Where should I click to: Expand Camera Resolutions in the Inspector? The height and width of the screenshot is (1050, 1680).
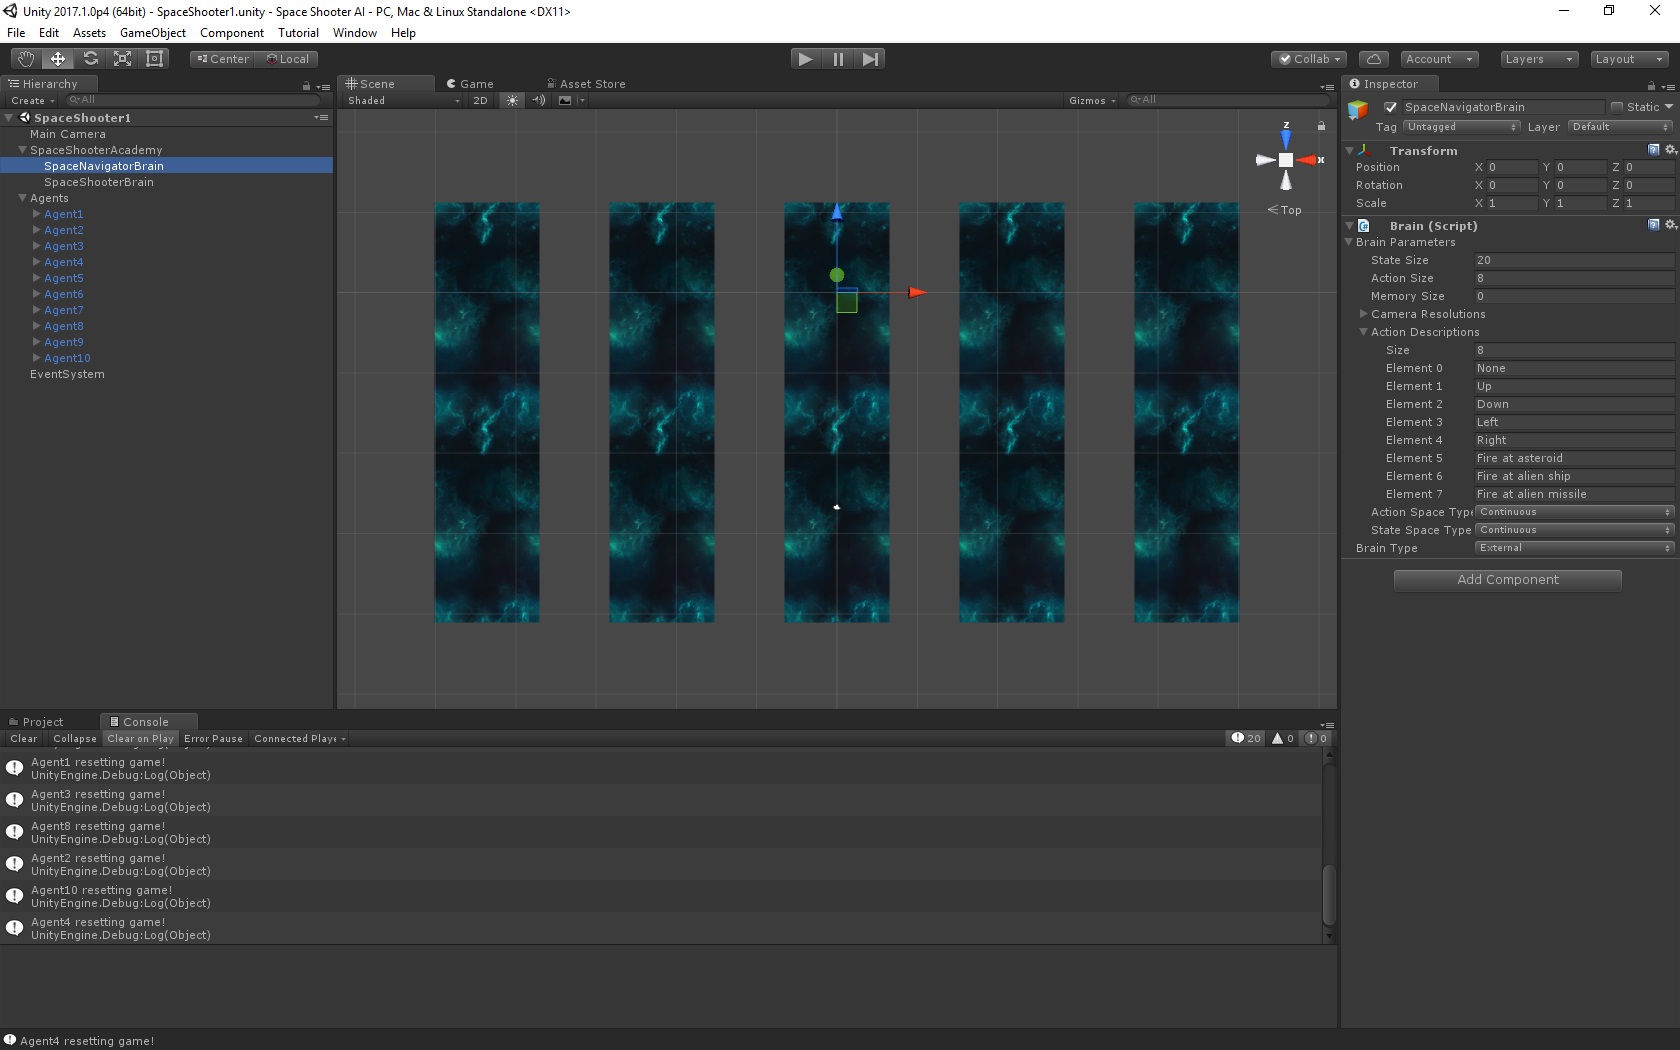tap(1364, 314)
